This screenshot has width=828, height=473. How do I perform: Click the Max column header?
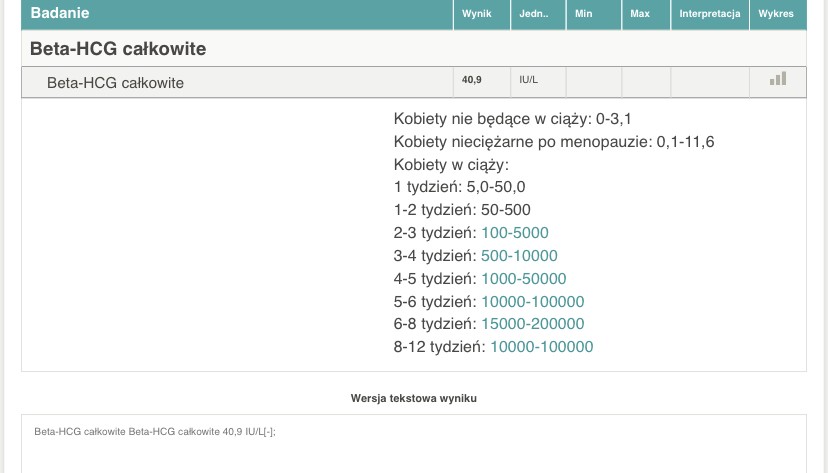click(x=640, y=14)
